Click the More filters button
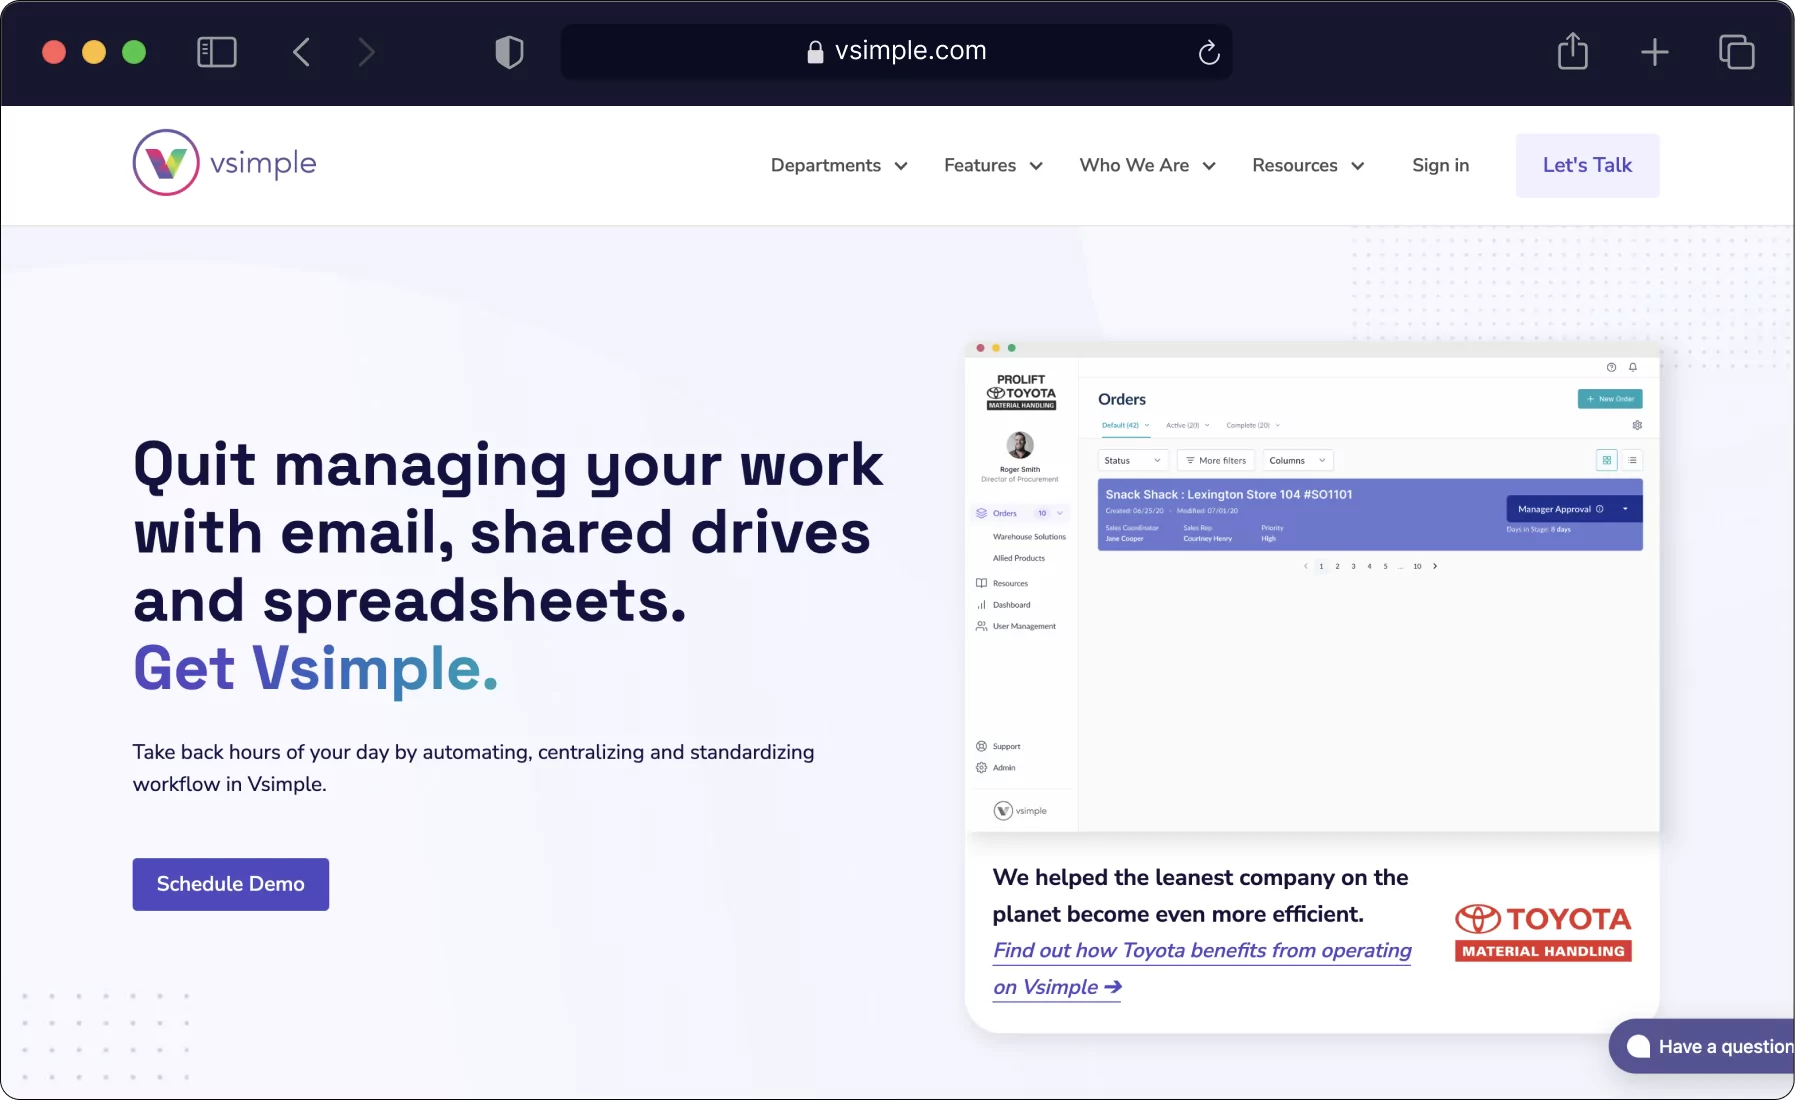 [x=1215, y=461]
